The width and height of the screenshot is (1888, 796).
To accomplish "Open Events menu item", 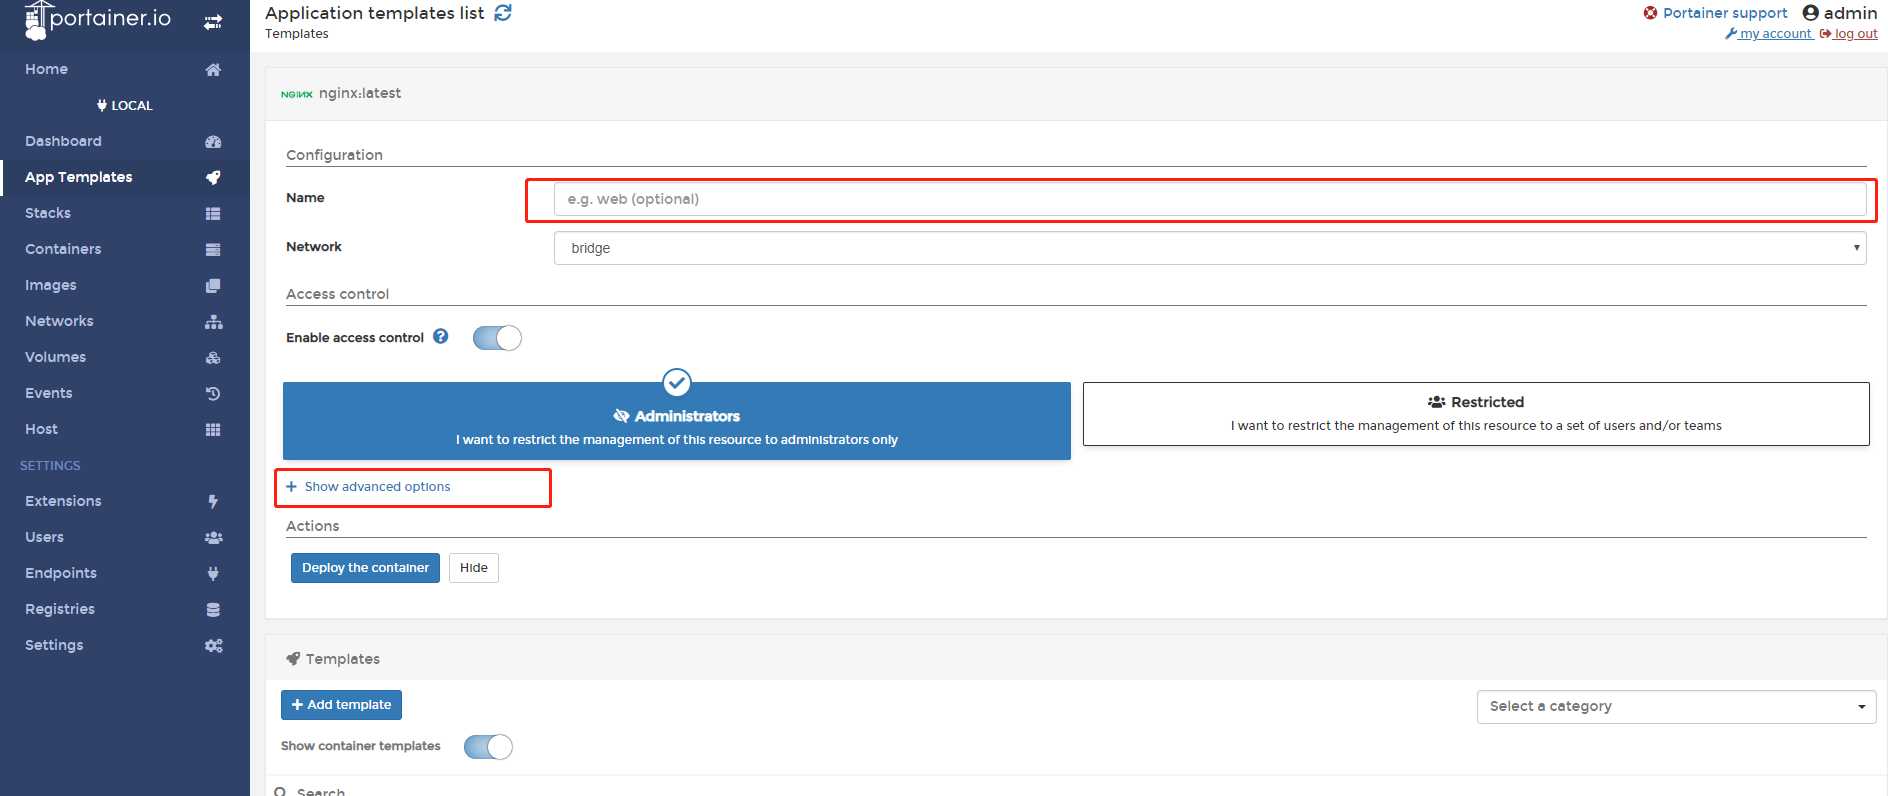I will click(124, 393).
